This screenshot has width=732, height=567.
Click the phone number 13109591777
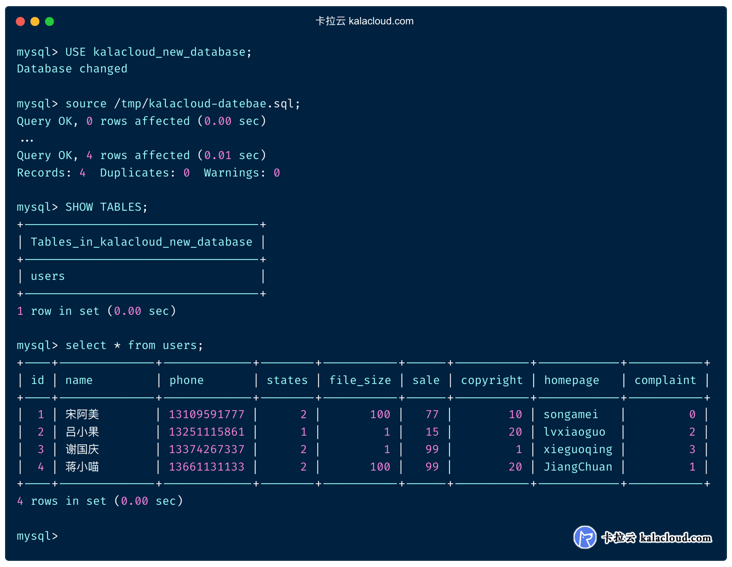click(x=207, y=414)
